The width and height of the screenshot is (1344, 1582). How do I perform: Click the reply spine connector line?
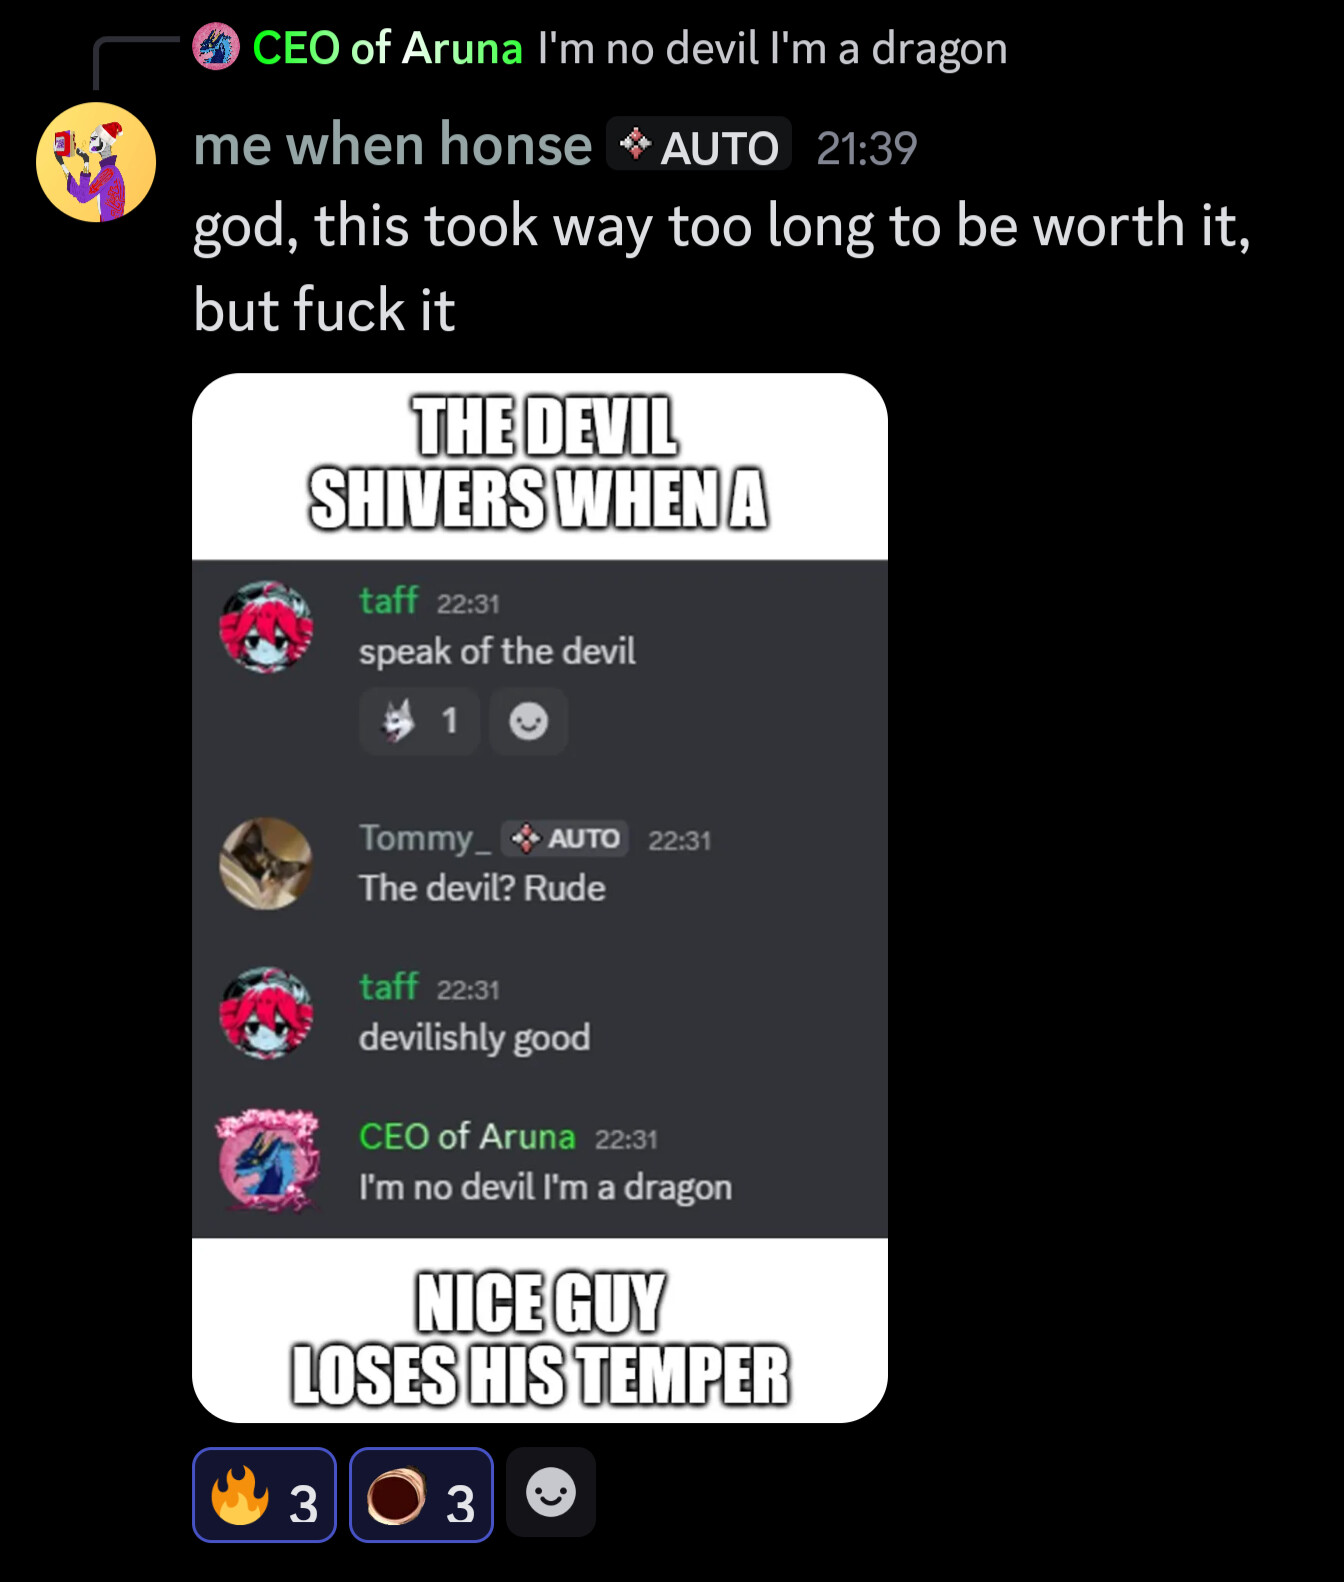tap(136, 63)
